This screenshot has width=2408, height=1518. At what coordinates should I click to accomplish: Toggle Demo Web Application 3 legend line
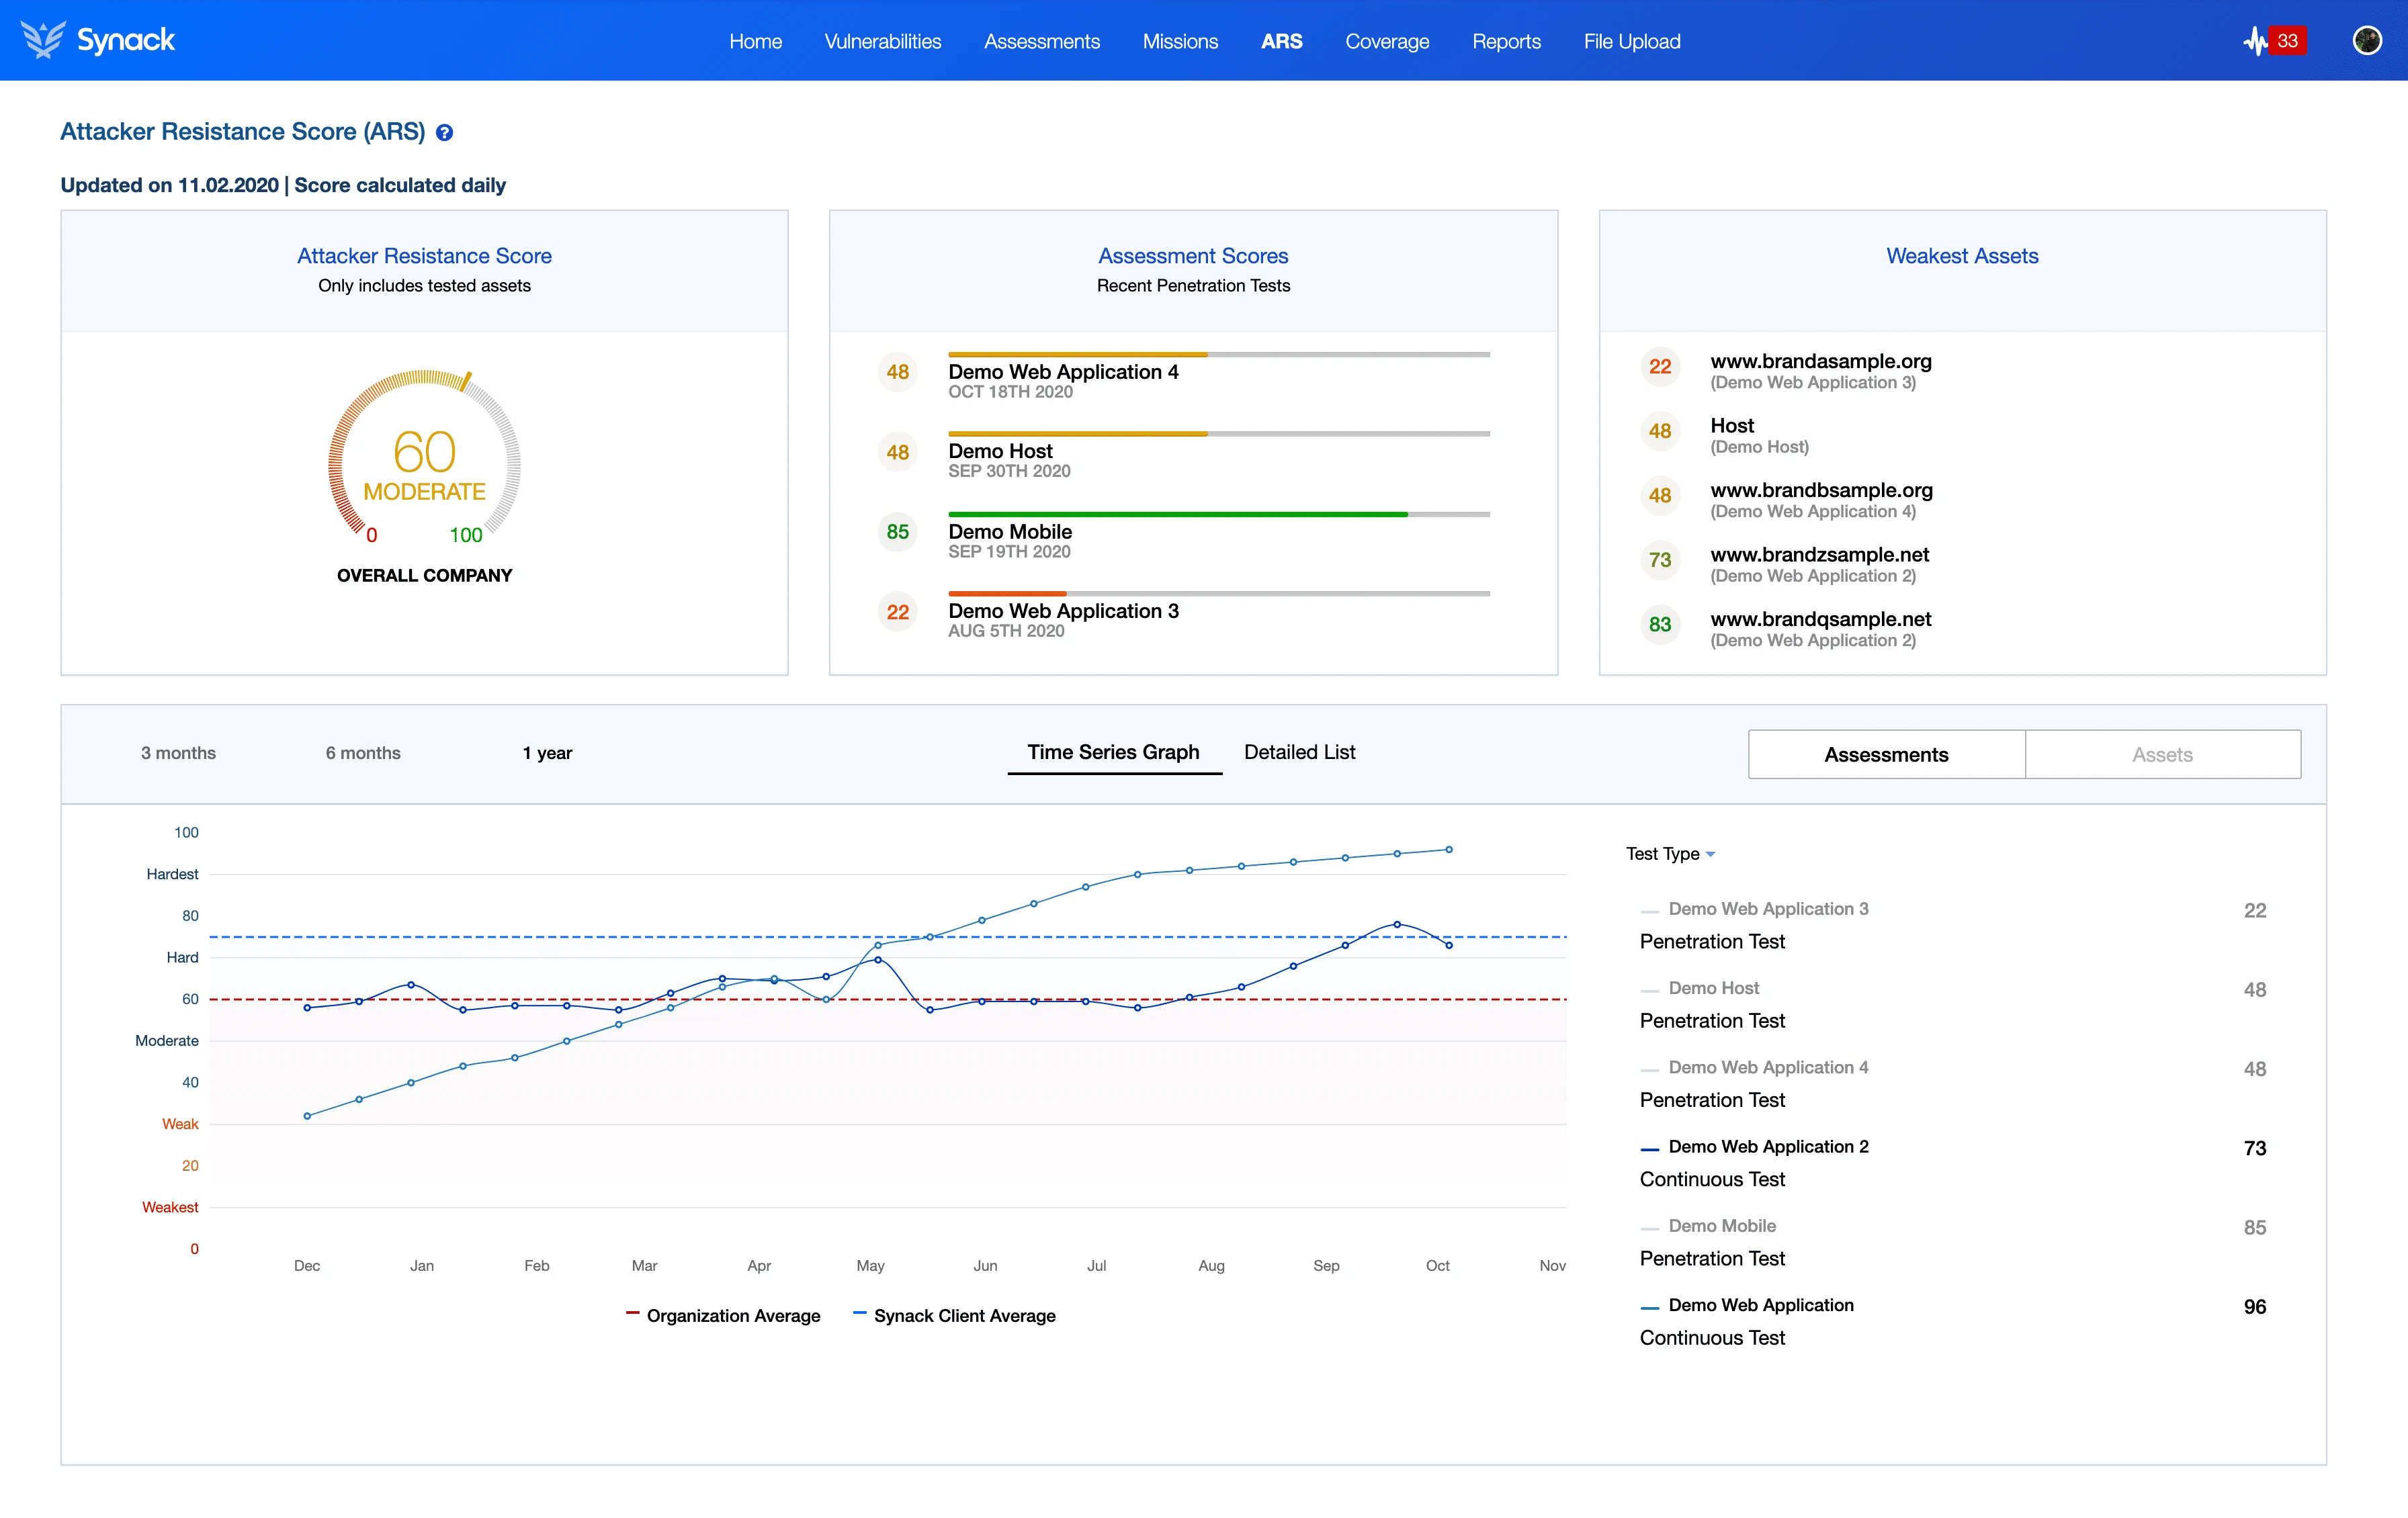[x=1754, y=909]
